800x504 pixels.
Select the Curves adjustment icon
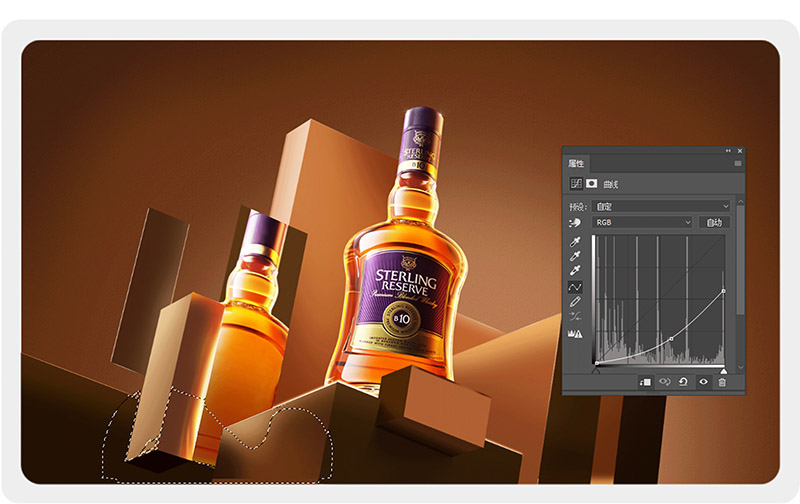576,184
